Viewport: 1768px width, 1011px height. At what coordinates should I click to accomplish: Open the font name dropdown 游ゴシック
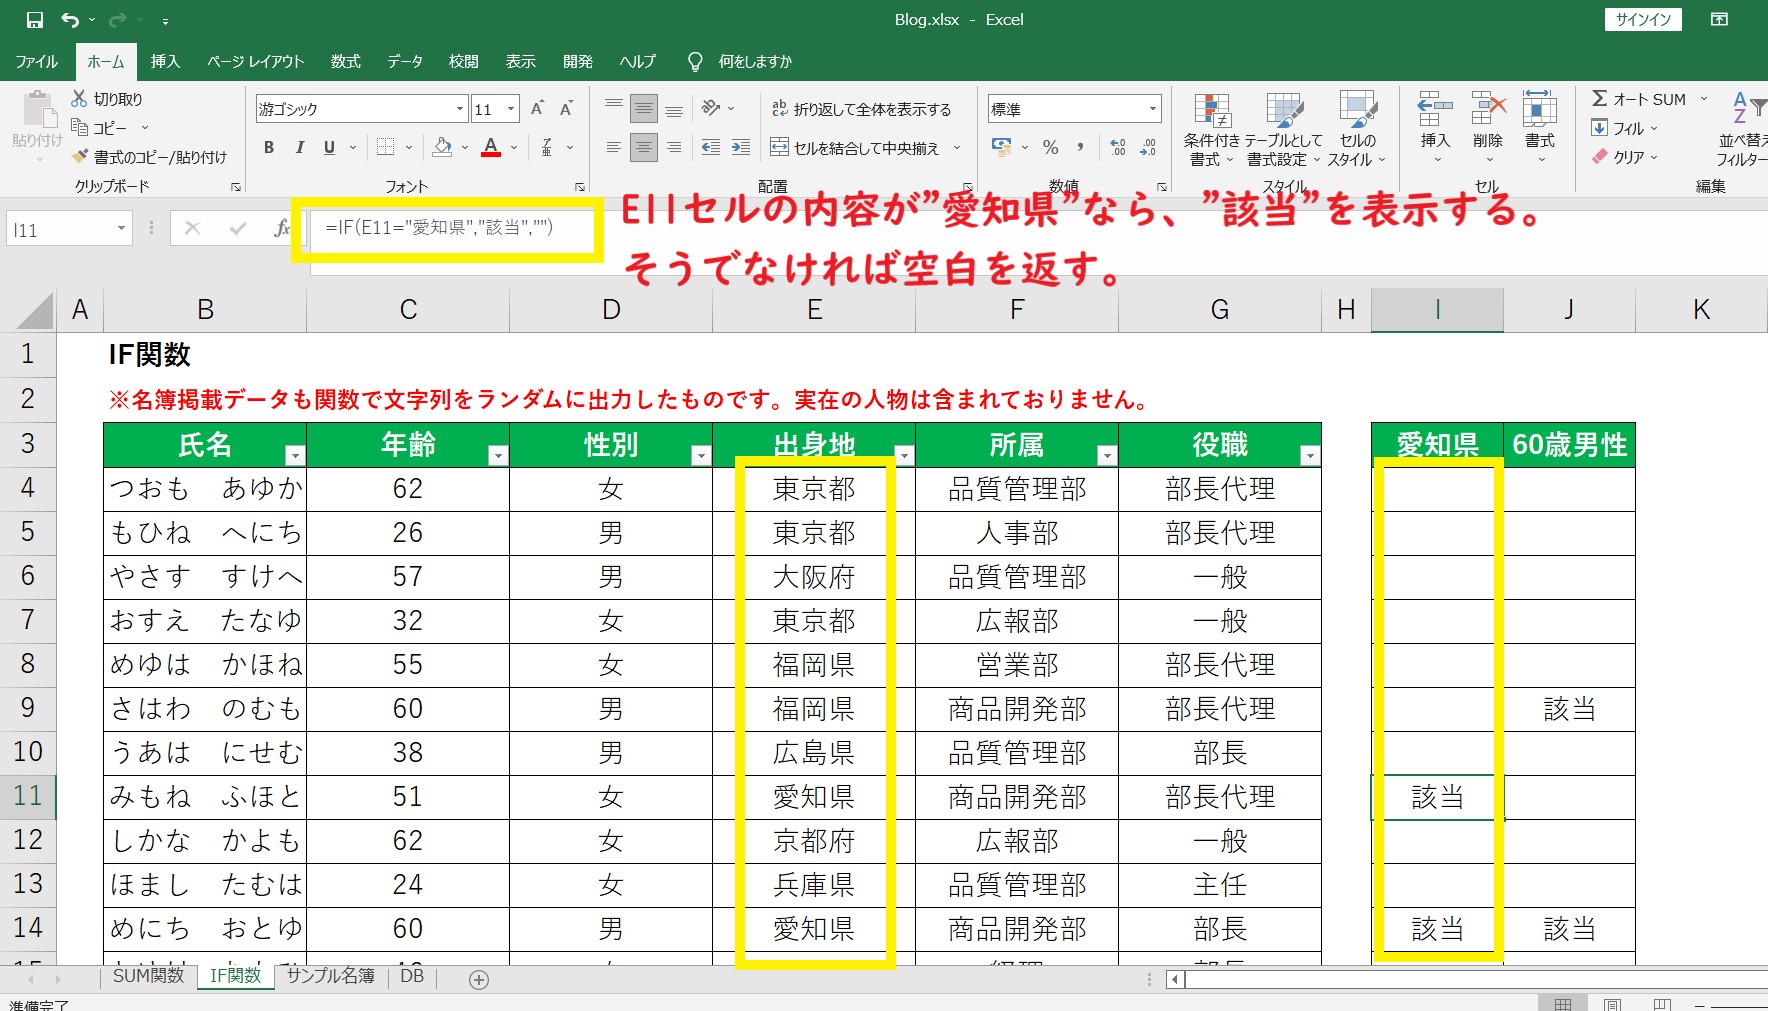coord(460,109)
